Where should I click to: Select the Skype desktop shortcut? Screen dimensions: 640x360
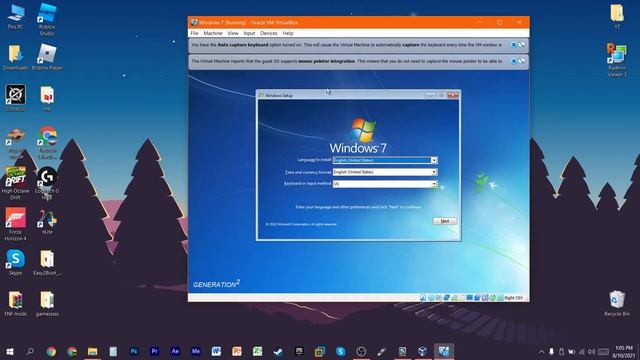coord(16,262)
